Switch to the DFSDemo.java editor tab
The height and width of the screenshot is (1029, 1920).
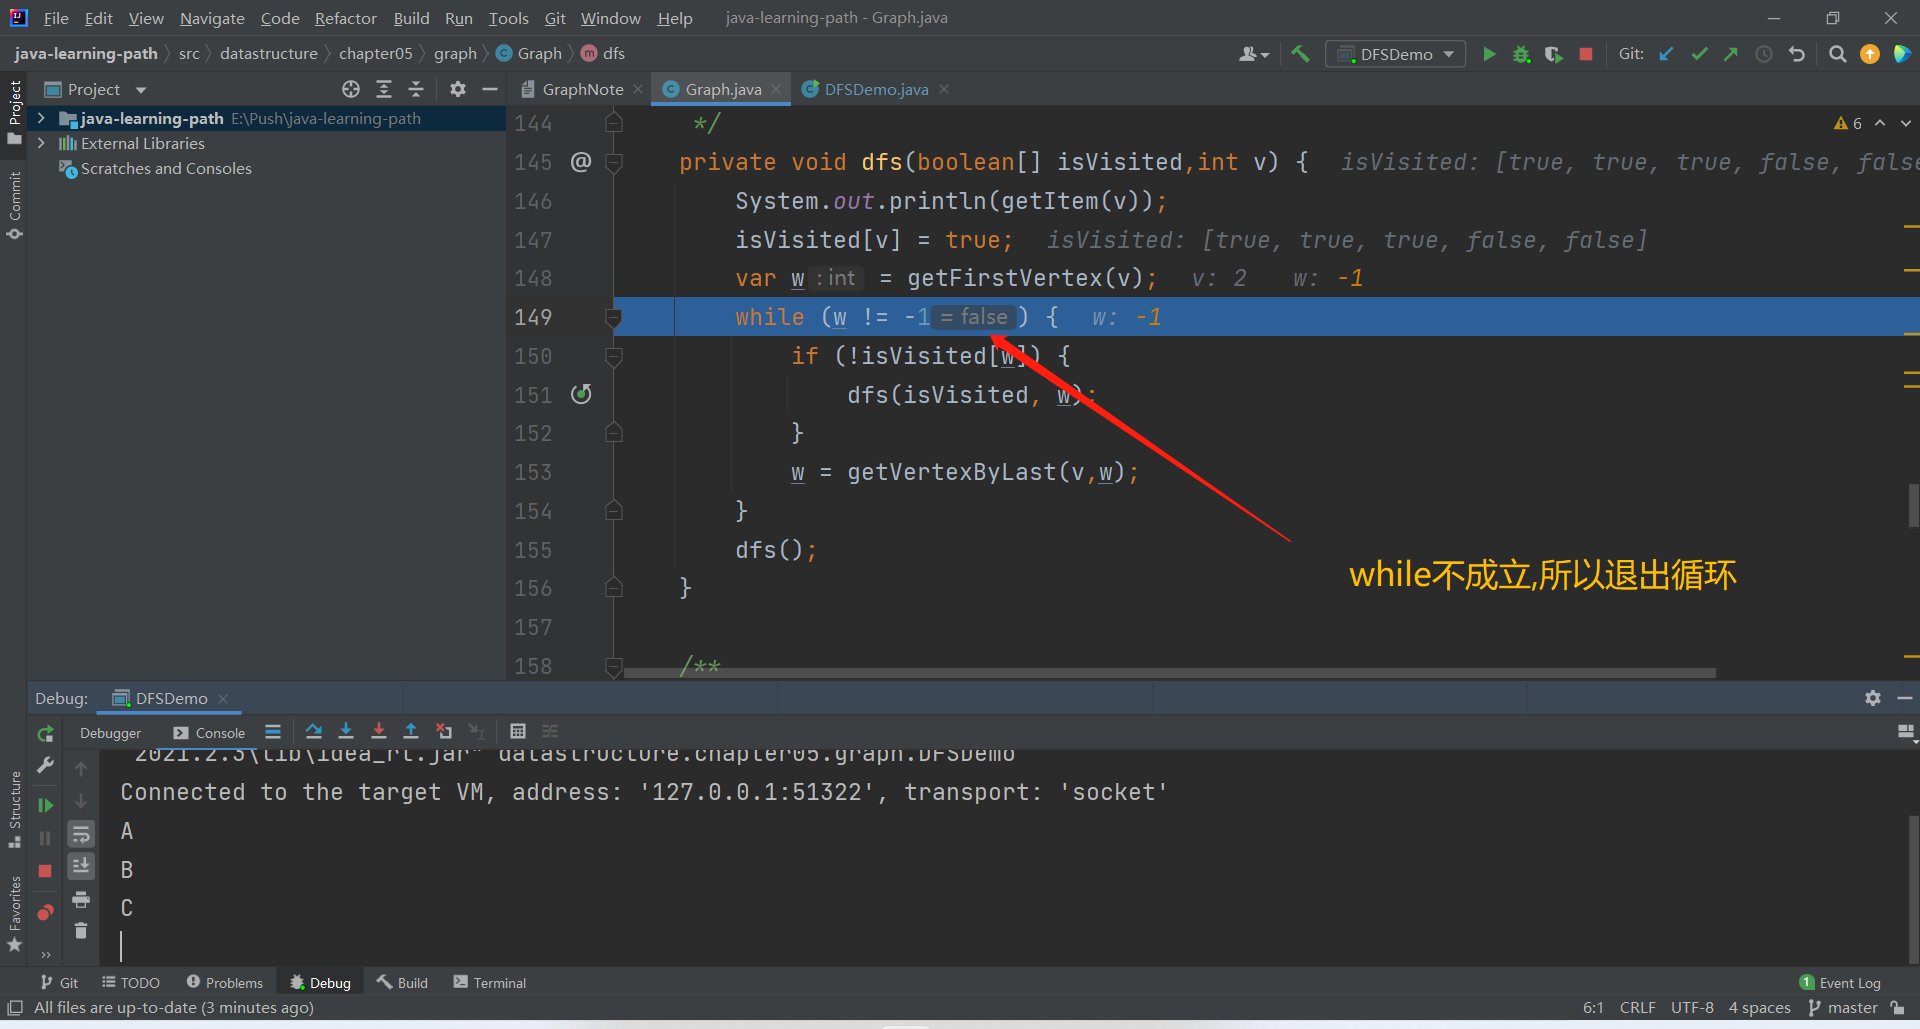pyautogui.click(x=876, y=89)
